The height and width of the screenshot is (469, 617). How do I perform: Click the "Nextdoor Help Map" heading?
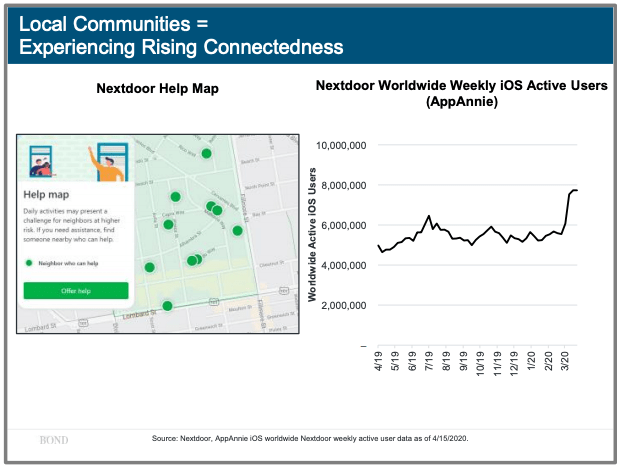click(x=157, y=89)
